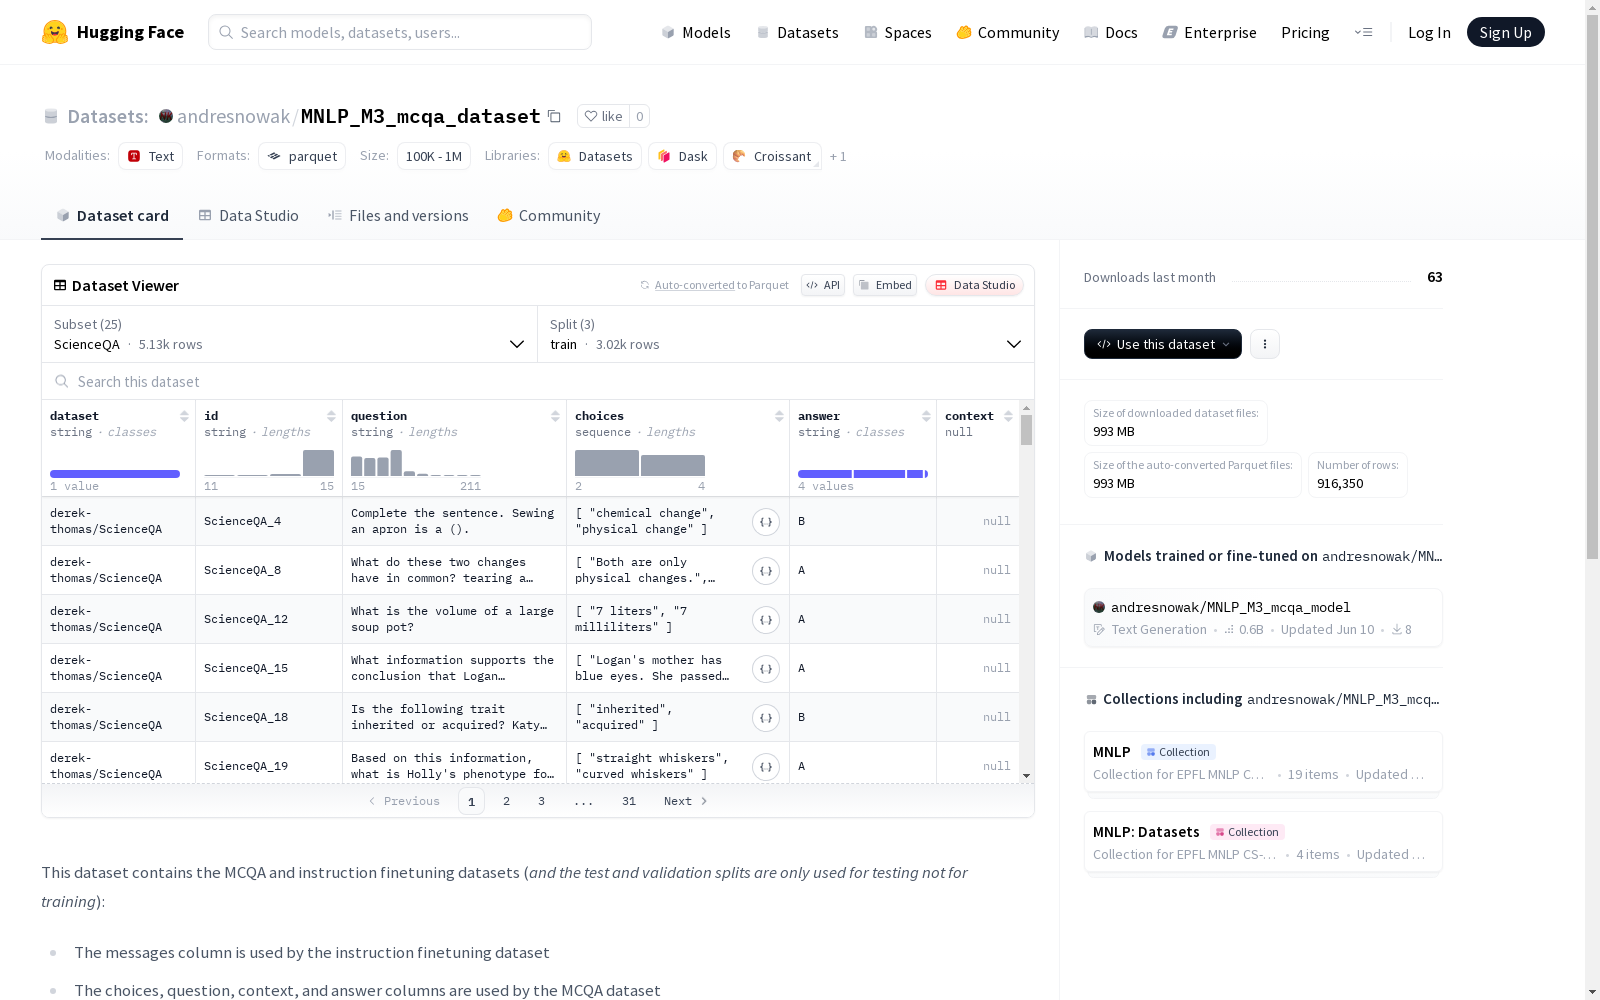Click the Log In link
1600x1000 pixels.
1429,32
